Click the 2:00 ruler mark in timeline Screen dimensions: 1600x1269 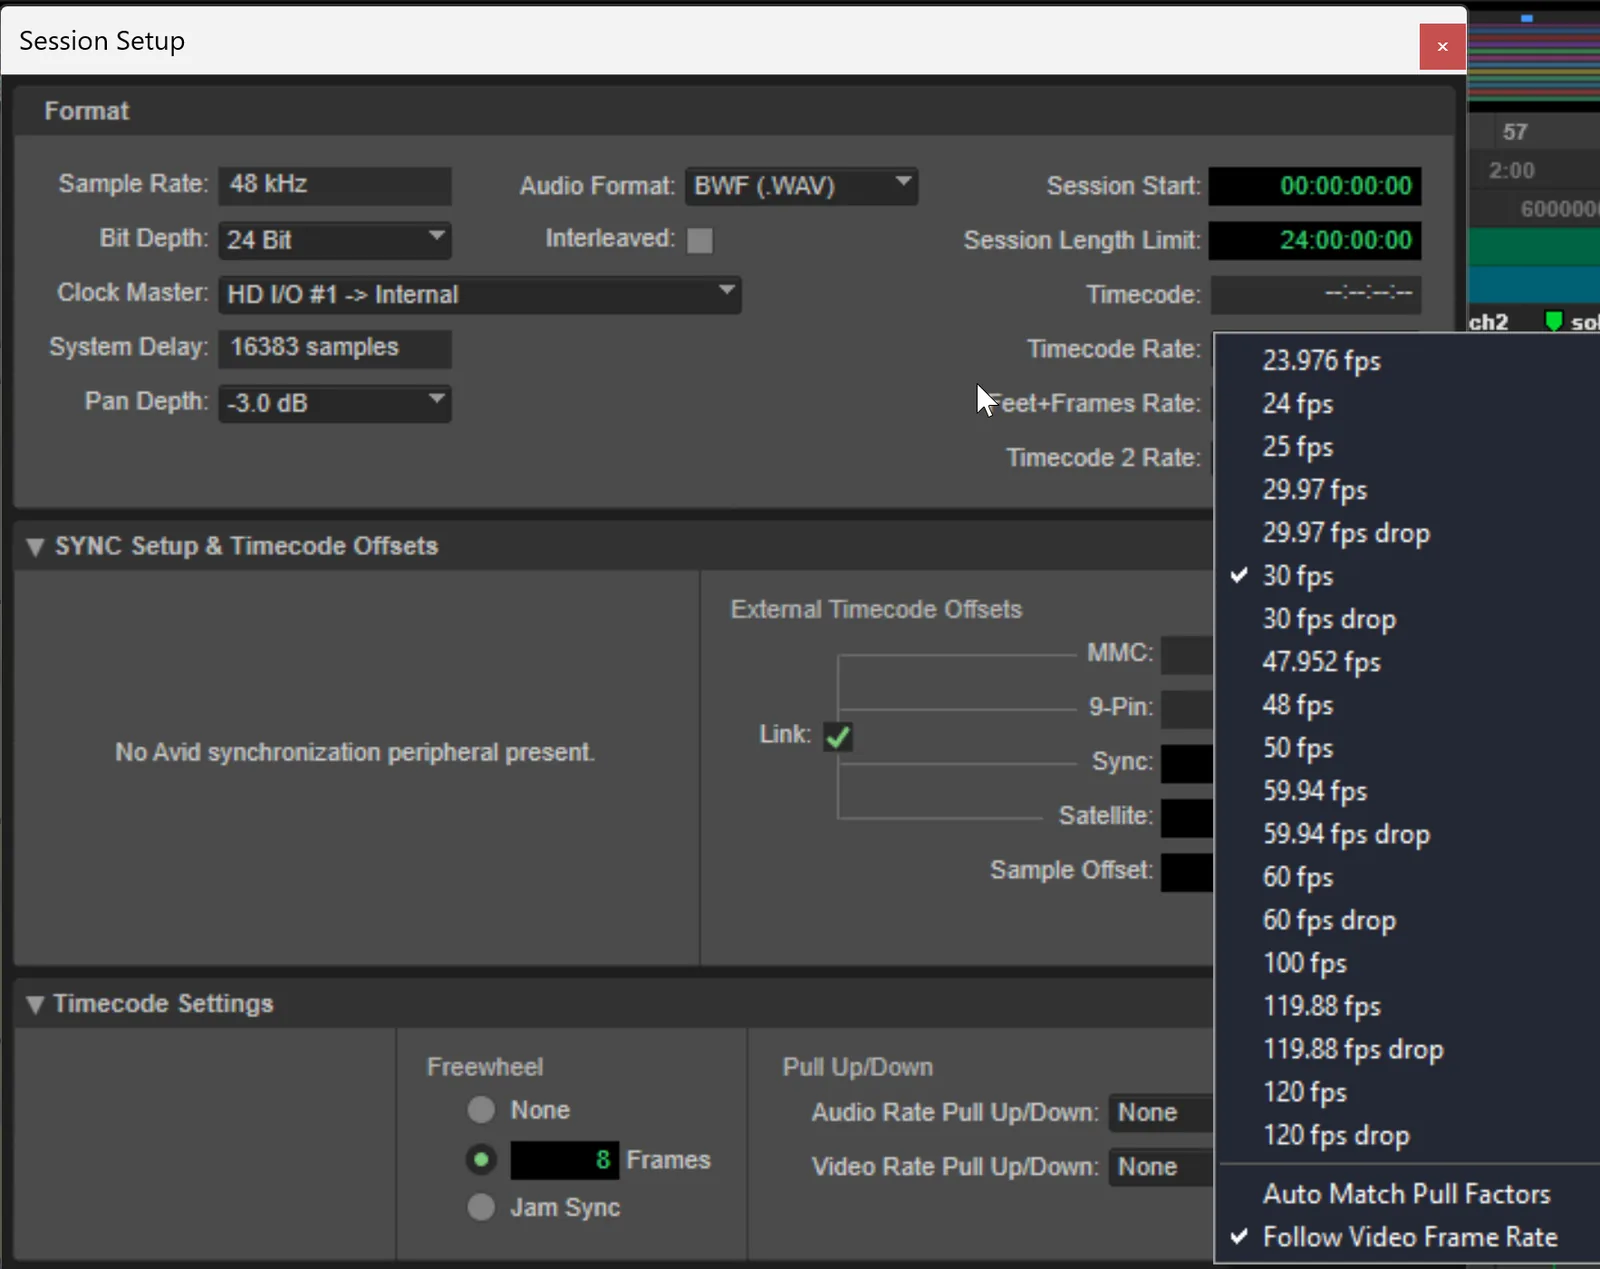[1511, 171]
